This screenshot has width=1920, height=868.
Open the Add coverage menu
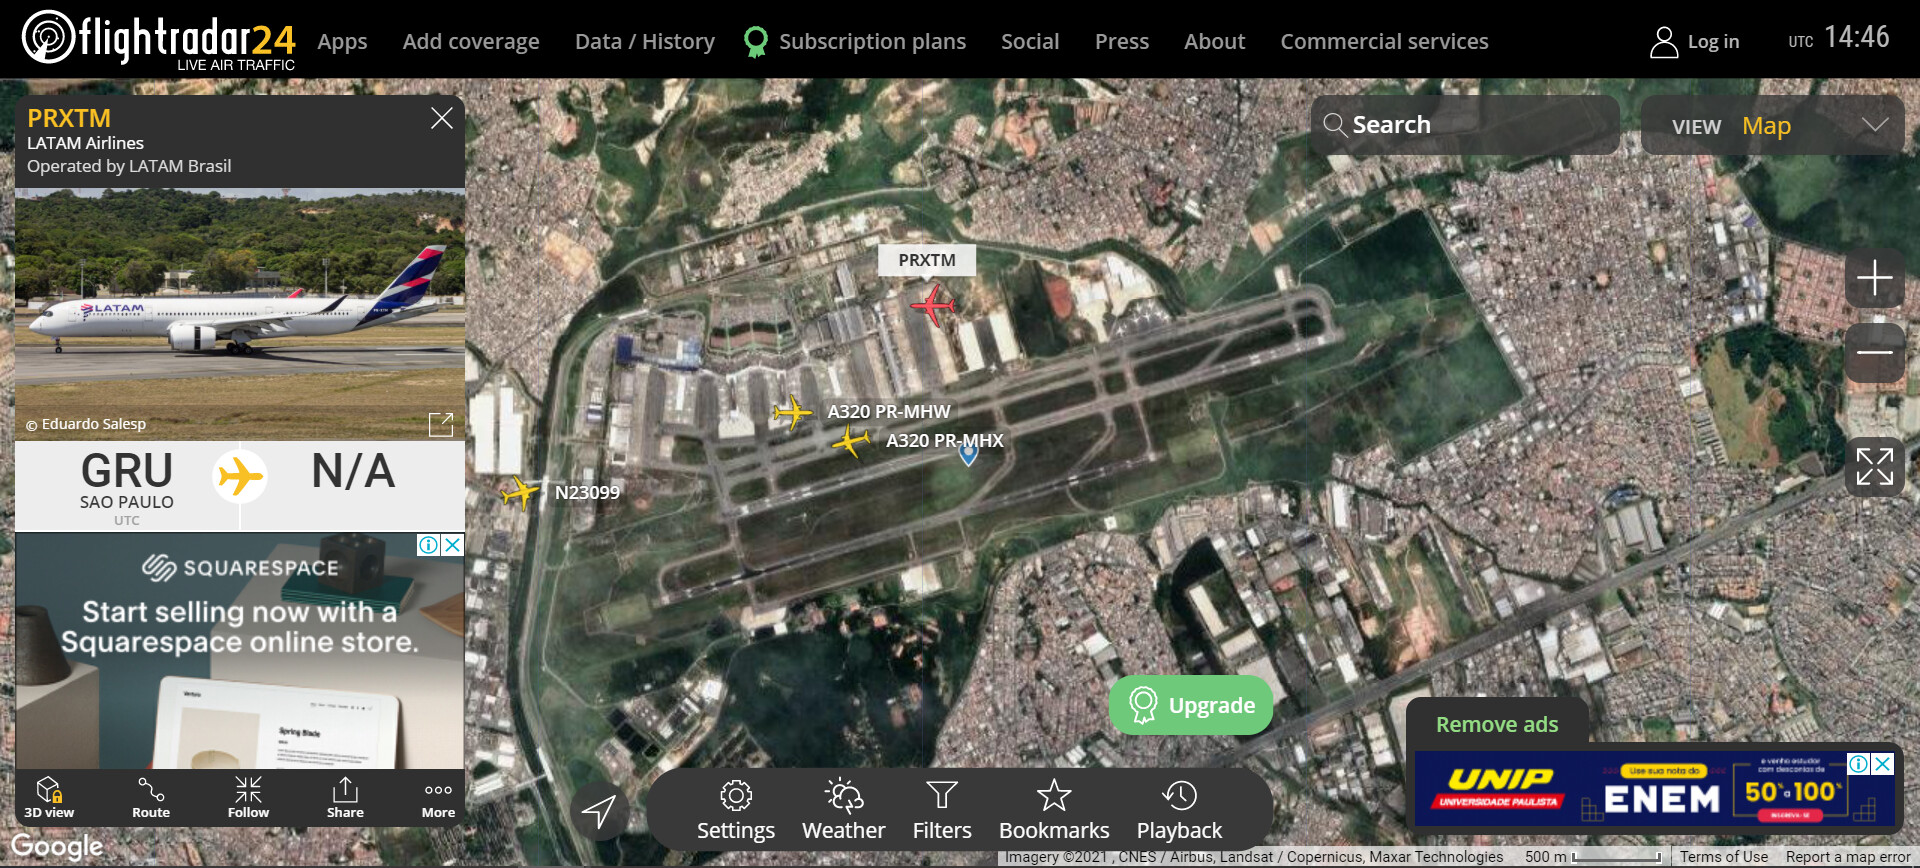click(x=471, y=41)
